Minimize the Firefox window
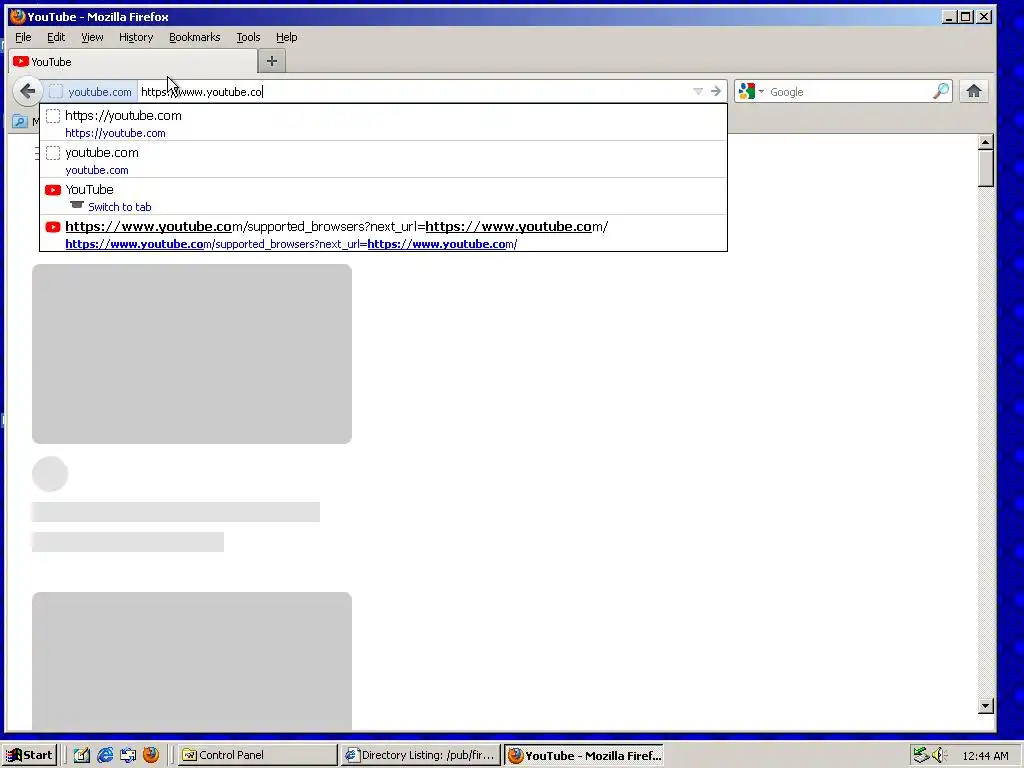1024x768 pixels. coord(949,16)
